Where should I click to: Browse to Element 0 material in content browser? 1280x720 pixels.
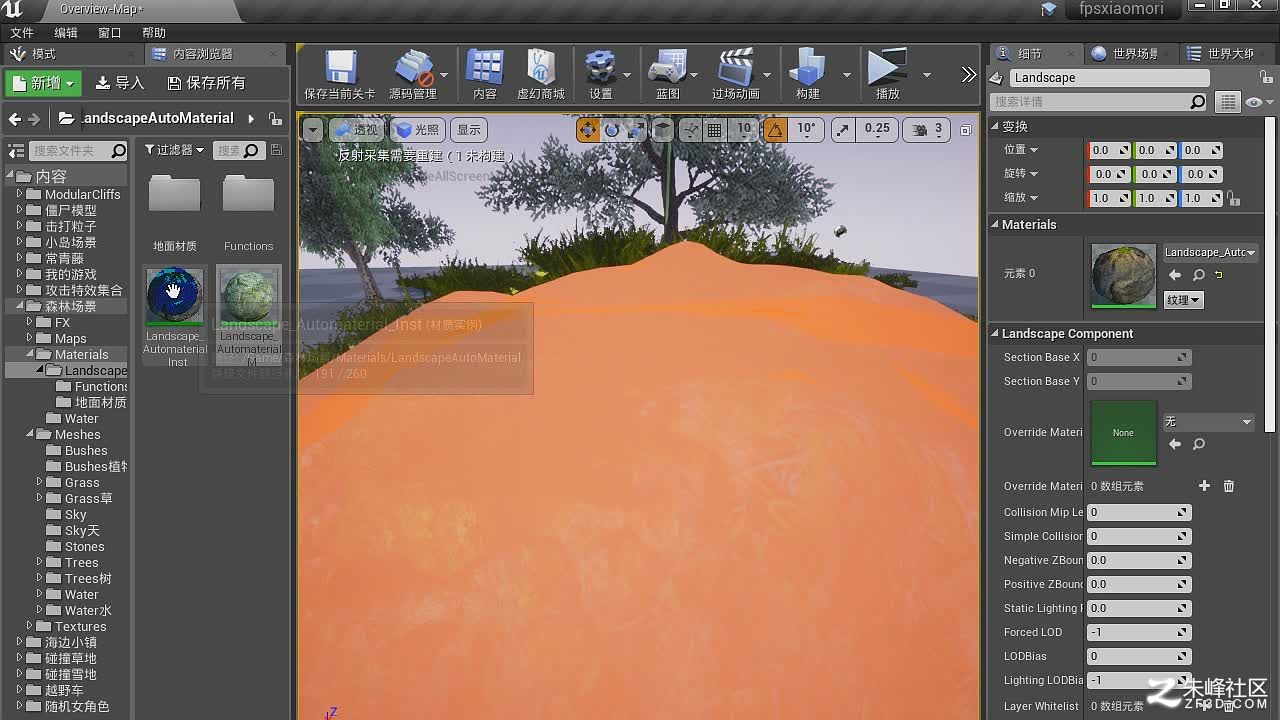(1198, 275)
